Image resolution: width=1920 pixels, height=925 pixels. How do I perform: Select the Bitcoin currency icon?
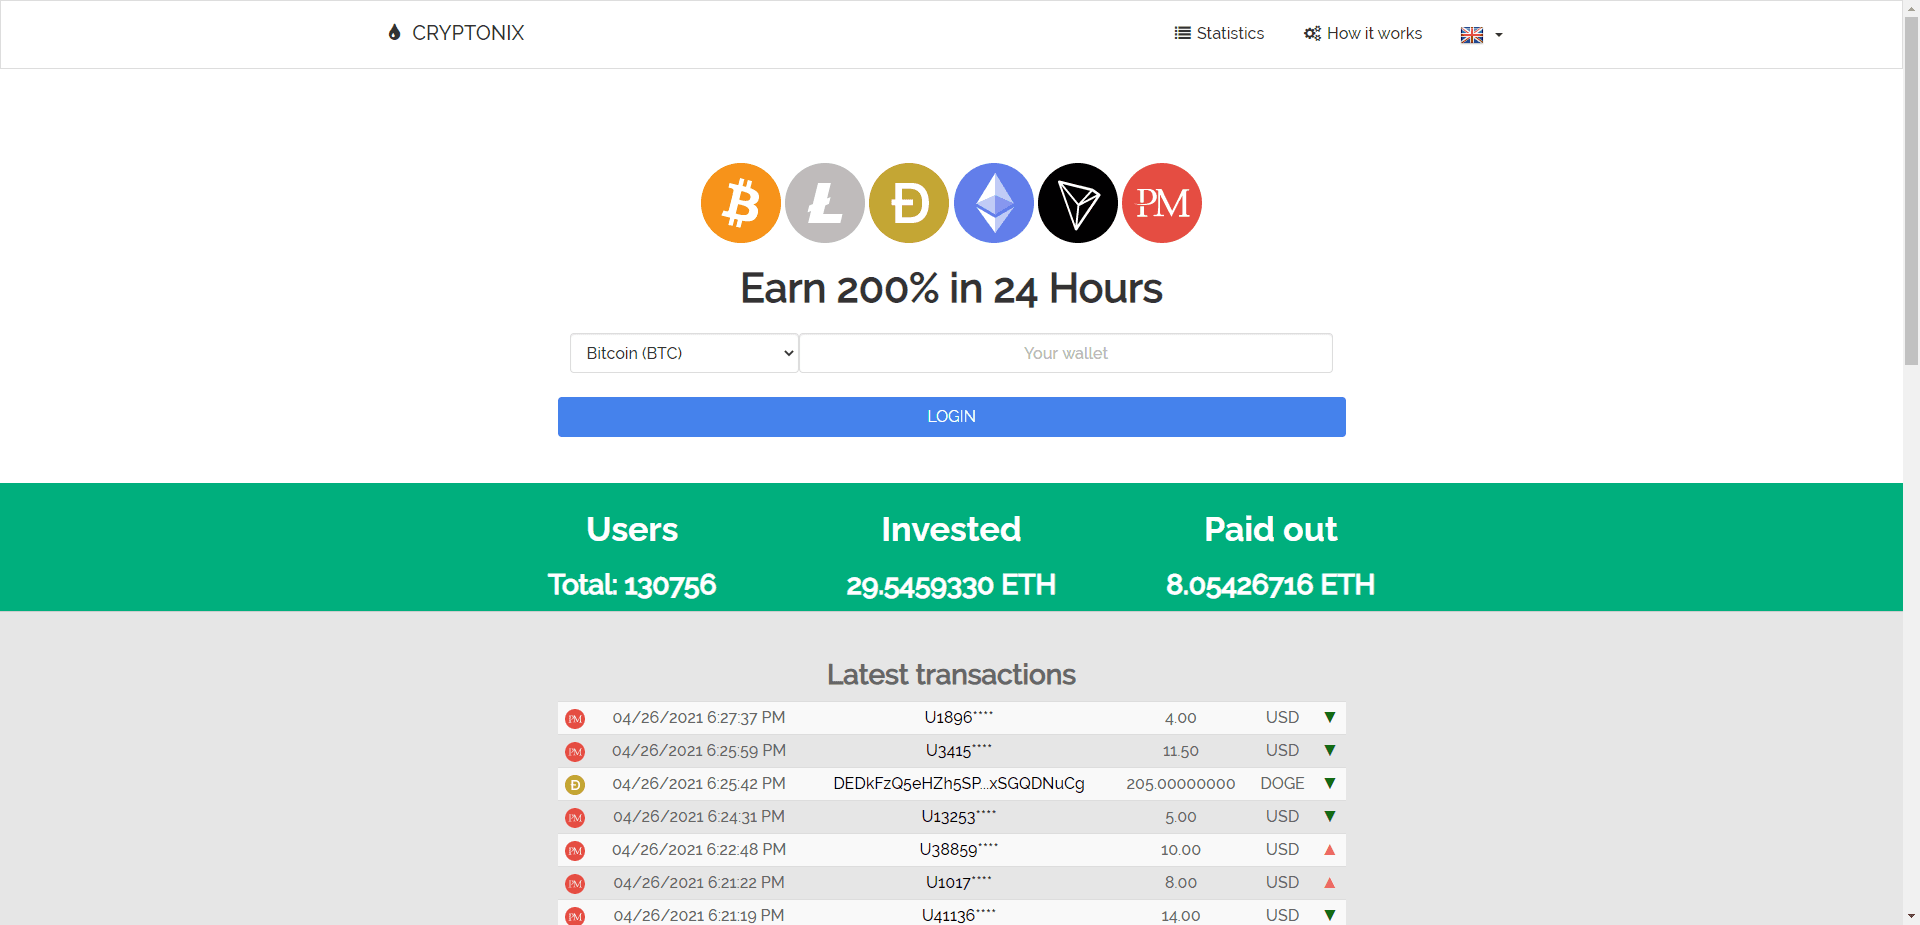(740, 203)
